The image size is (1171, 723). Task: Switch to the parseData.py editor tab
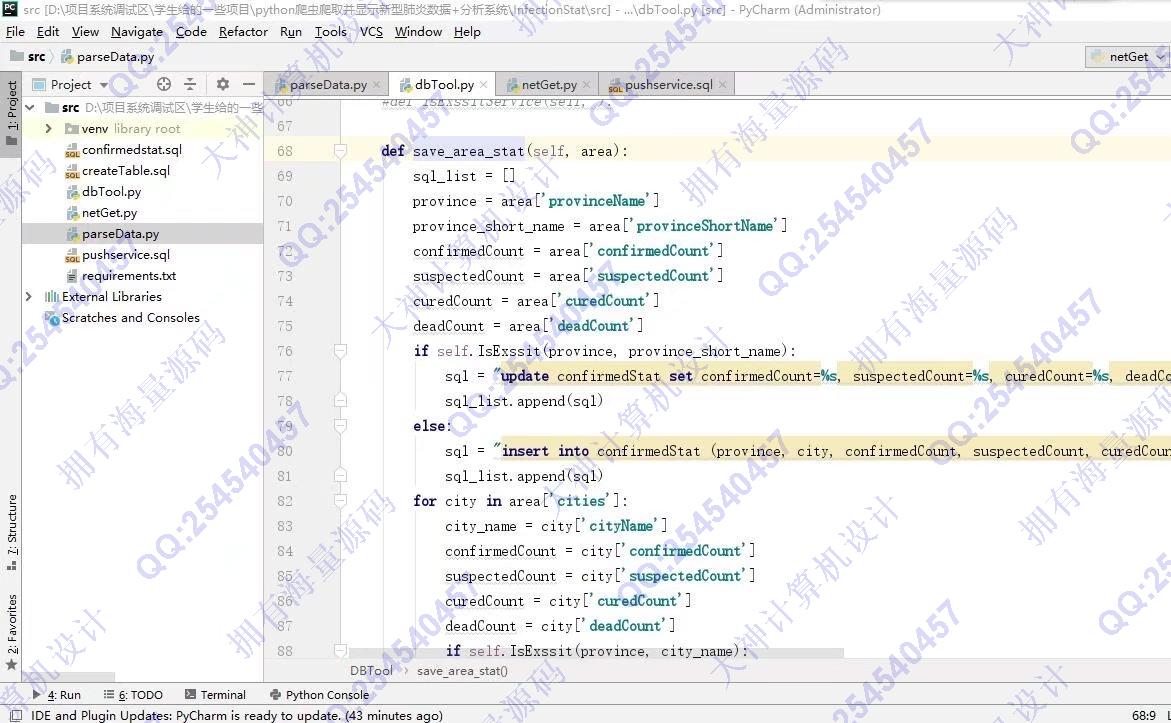pos(327,84)
